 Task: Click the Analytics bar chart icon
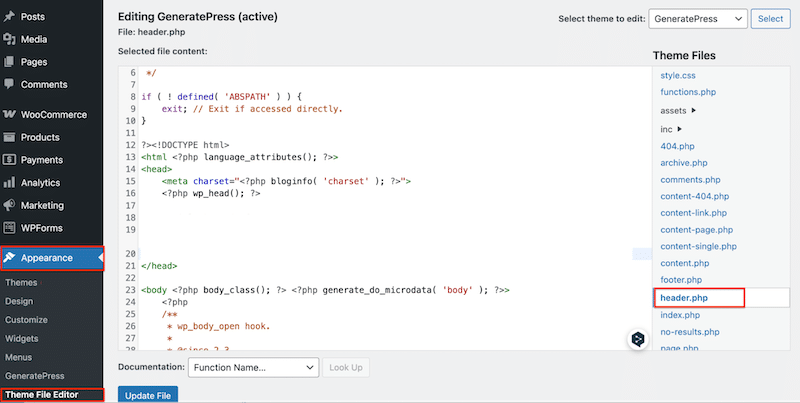(x=9, y=183)
